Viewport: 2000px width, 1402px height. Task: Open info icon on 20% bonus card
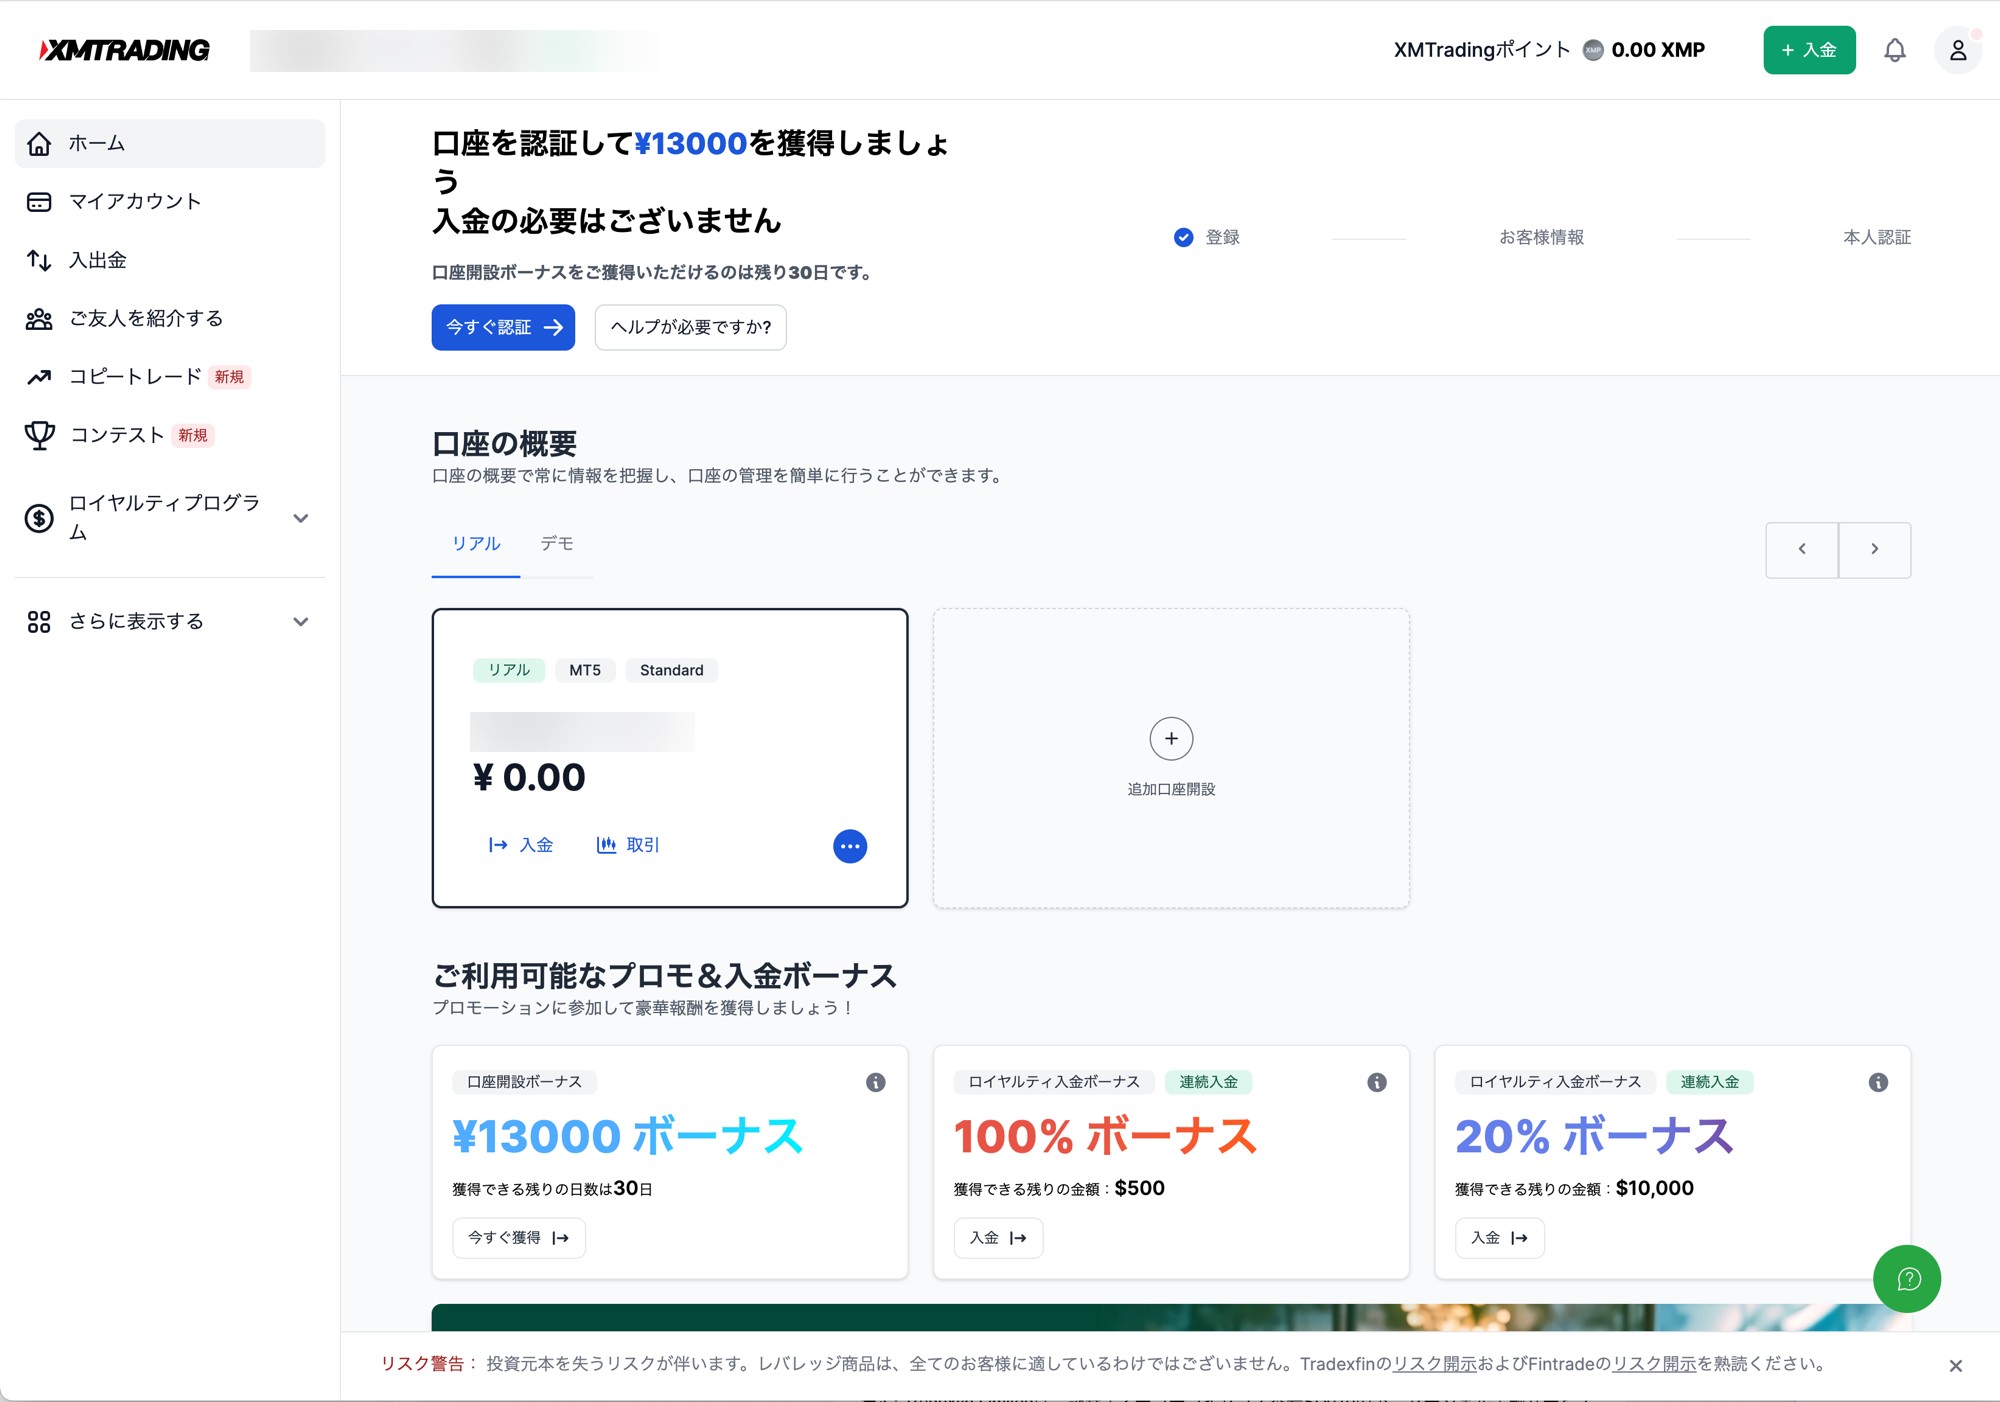1878,1082
